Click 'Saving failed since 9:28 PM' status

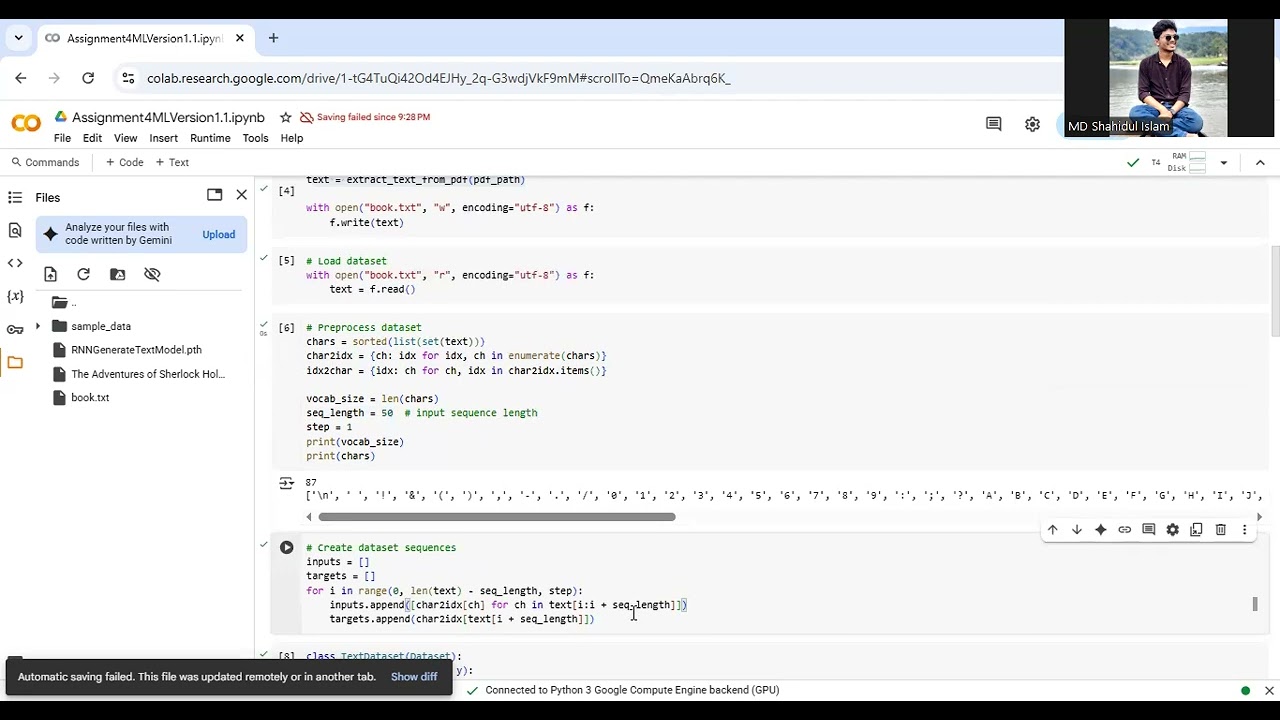point(365,117)
